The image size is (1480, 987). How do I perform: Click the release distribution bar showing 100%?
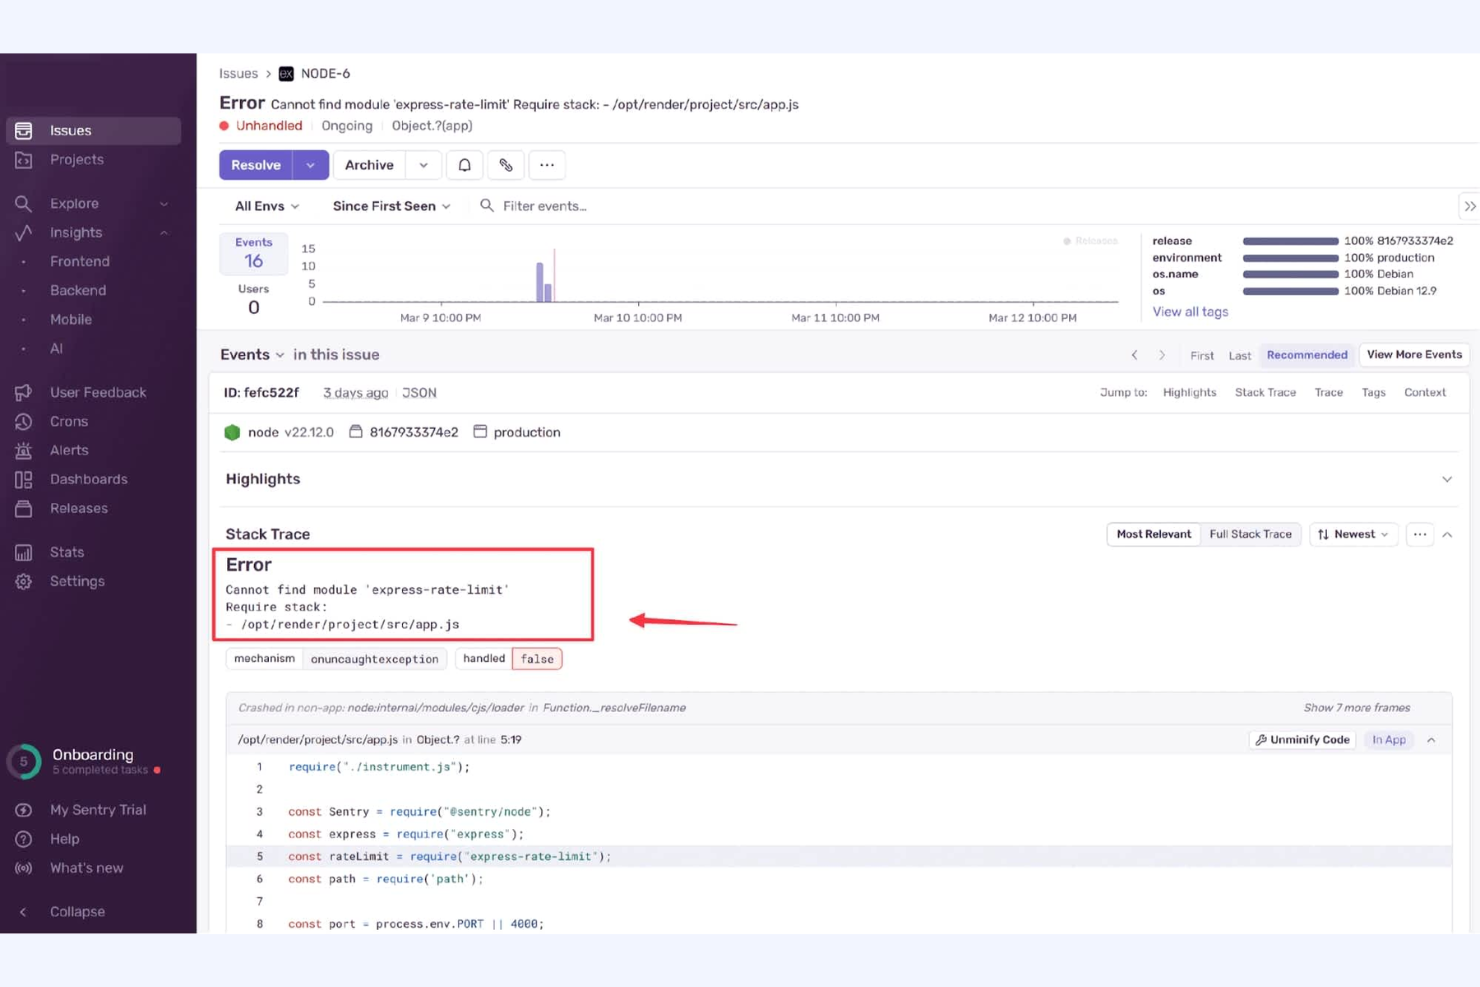[x=1290, y=240]
